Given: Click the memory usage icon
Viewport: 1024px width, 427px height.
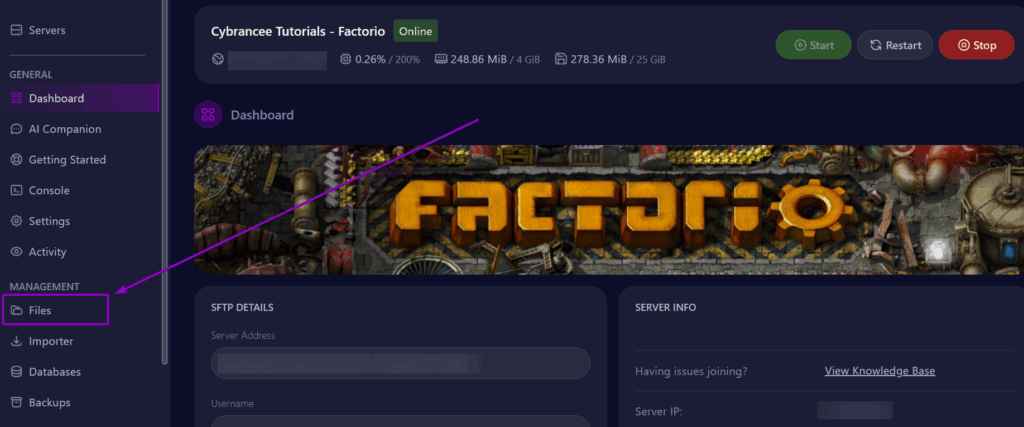Looking at the screenshot, I should 440,59.
